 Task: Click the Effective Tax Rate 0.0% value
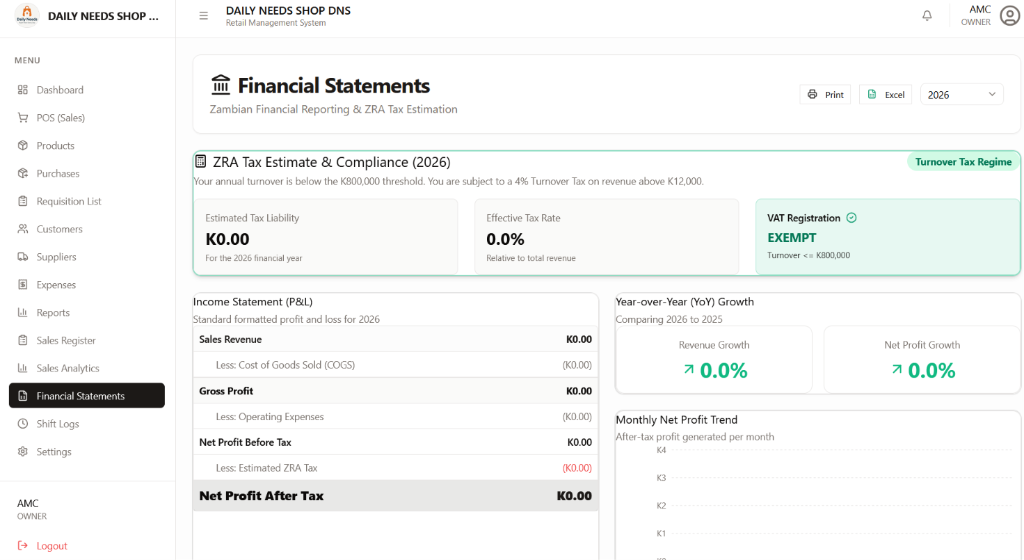click(x=505, y=239)
